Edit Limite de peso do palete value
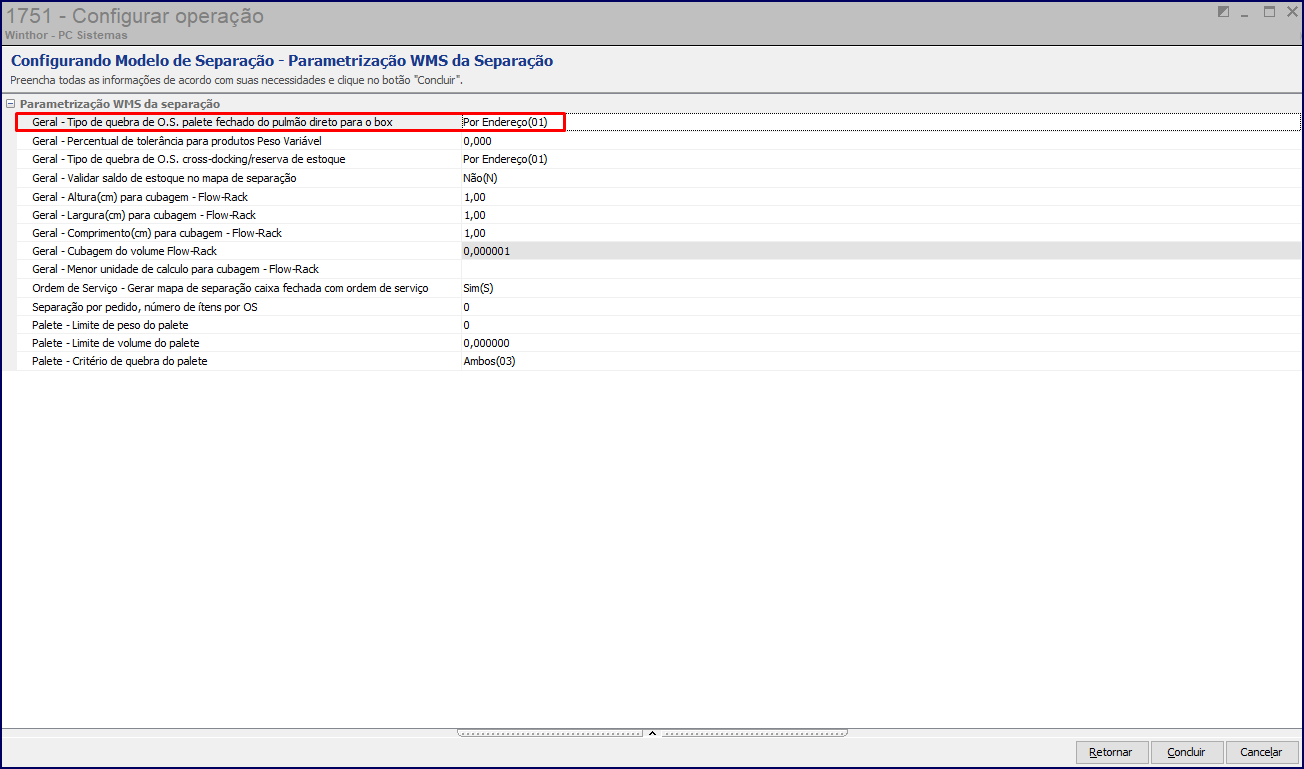This screenshot has width=1304, height=769. coord(881,325)
